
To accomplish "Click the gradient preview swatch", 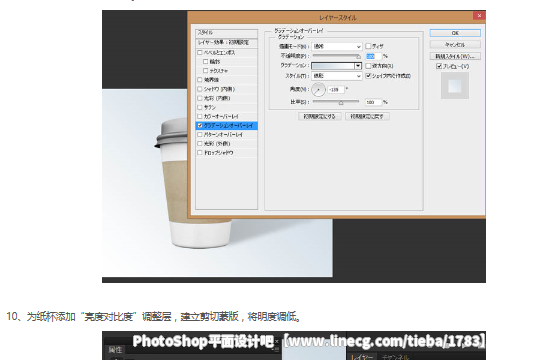I will [x=333, y=66].
